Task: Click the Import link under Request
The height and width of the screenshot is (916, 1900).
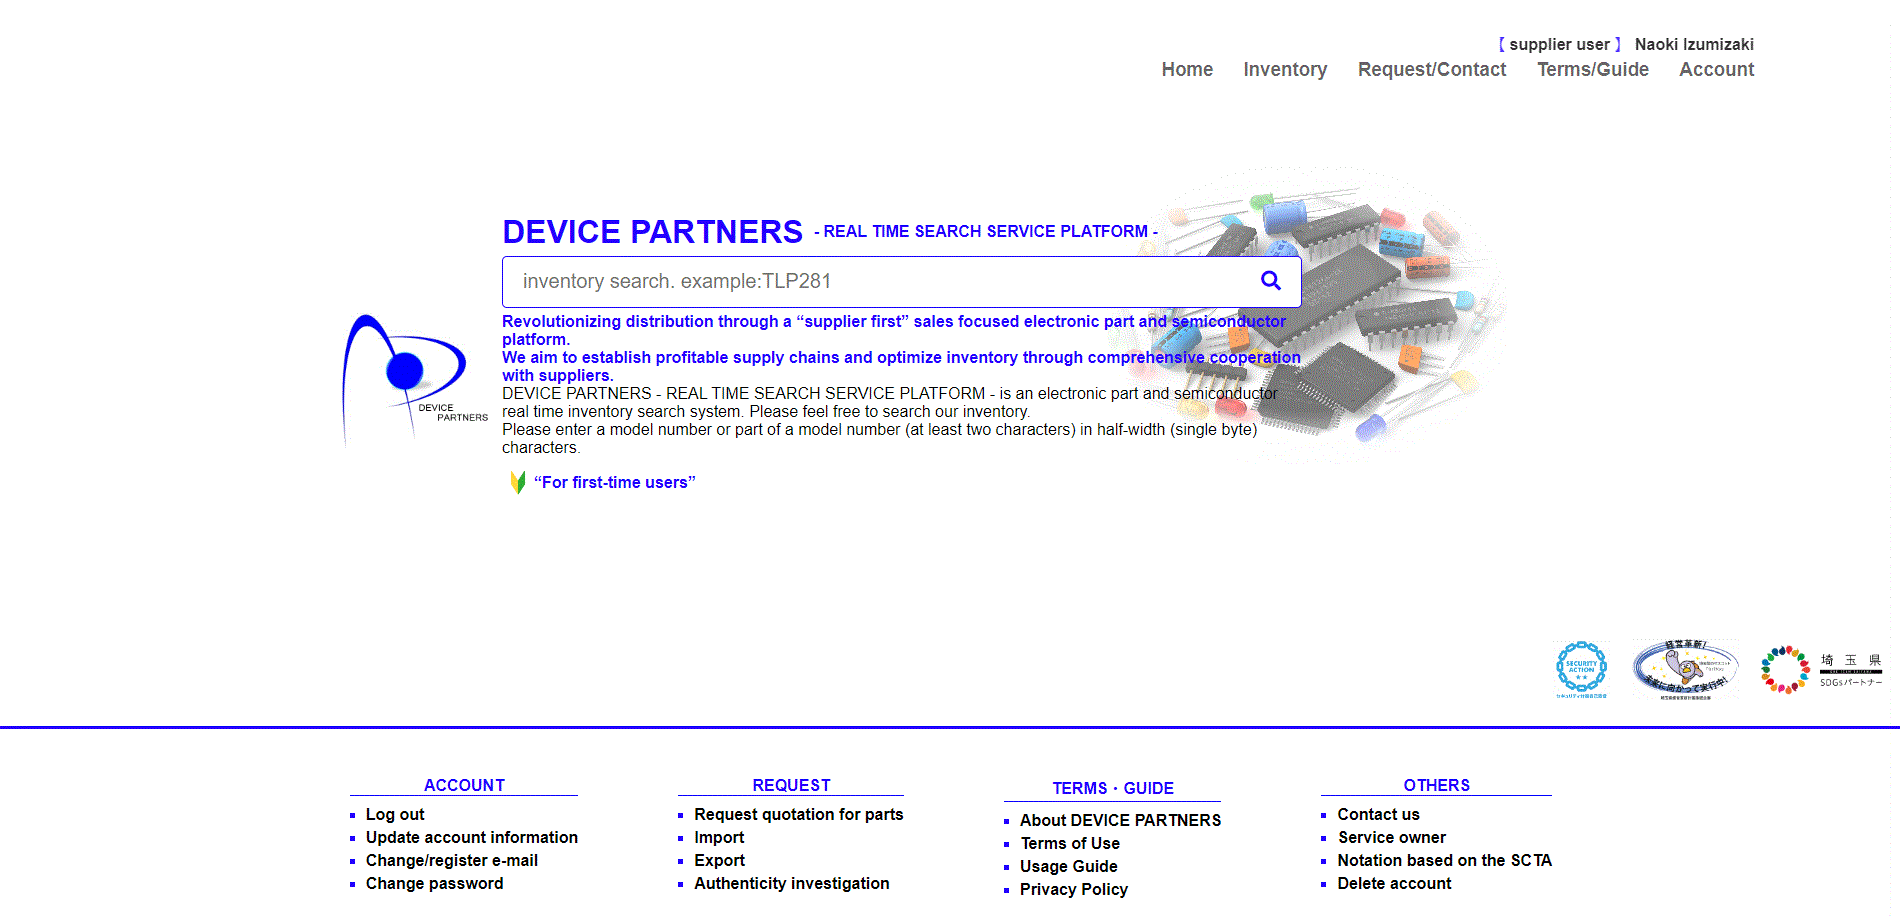Action: 719,837
